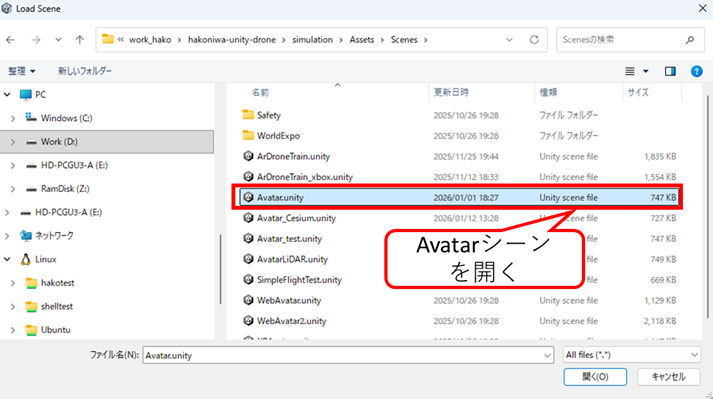The width and height of the screenshot is (713, 399).
Task: Navigate to Assets in breadcrumb
Action: tap(362, 40)
